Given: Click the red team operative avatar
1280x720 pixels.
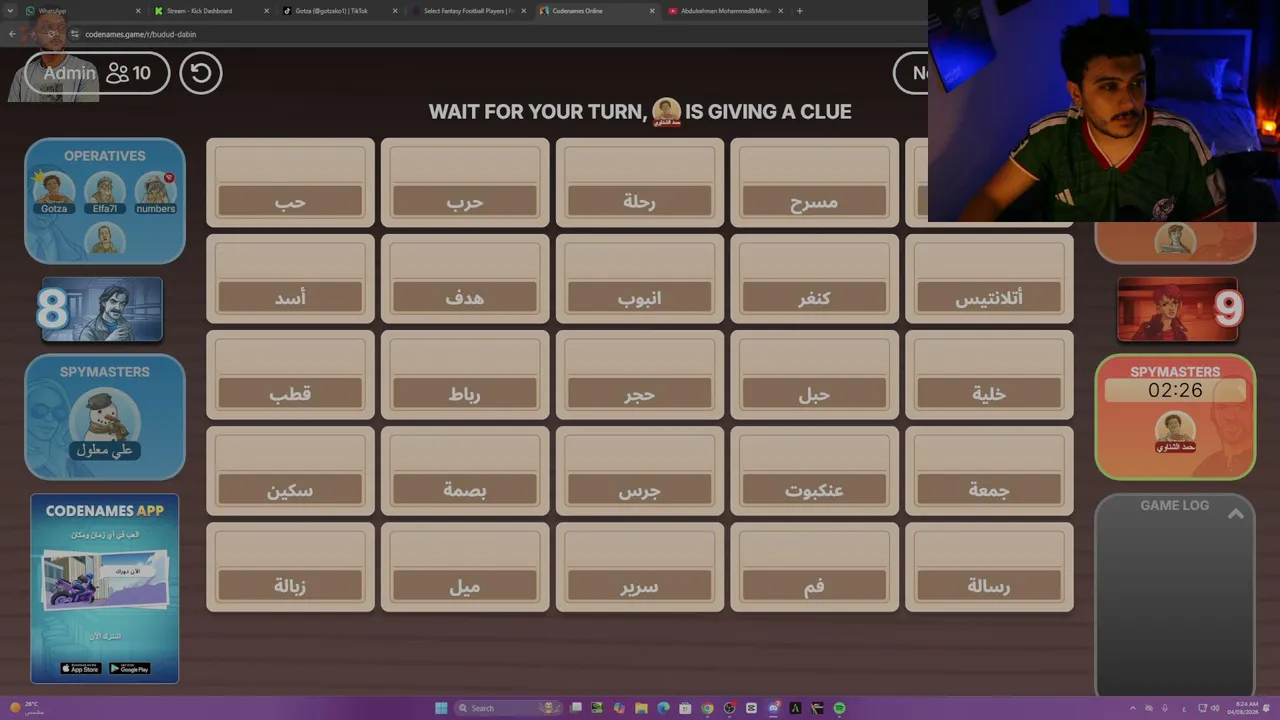Looking at the screenshot, I should 1175,239.
